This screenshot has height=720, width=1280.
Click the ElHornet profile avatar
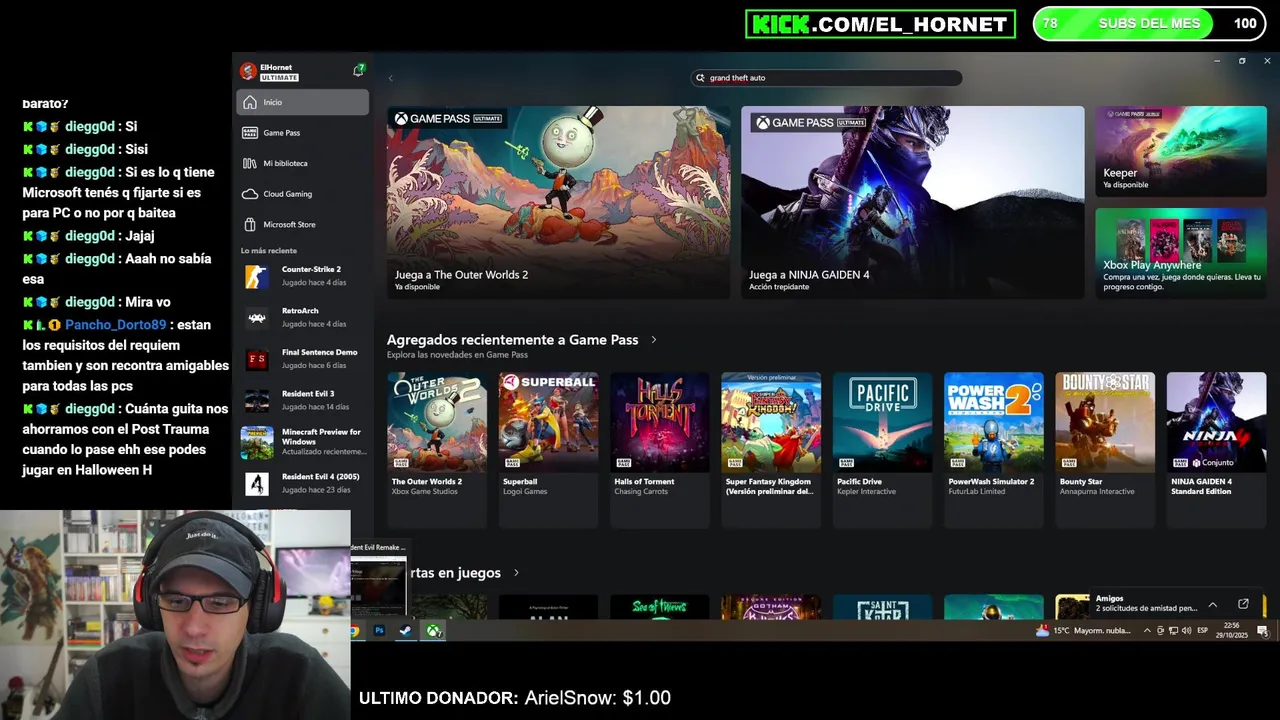point(248,71)
